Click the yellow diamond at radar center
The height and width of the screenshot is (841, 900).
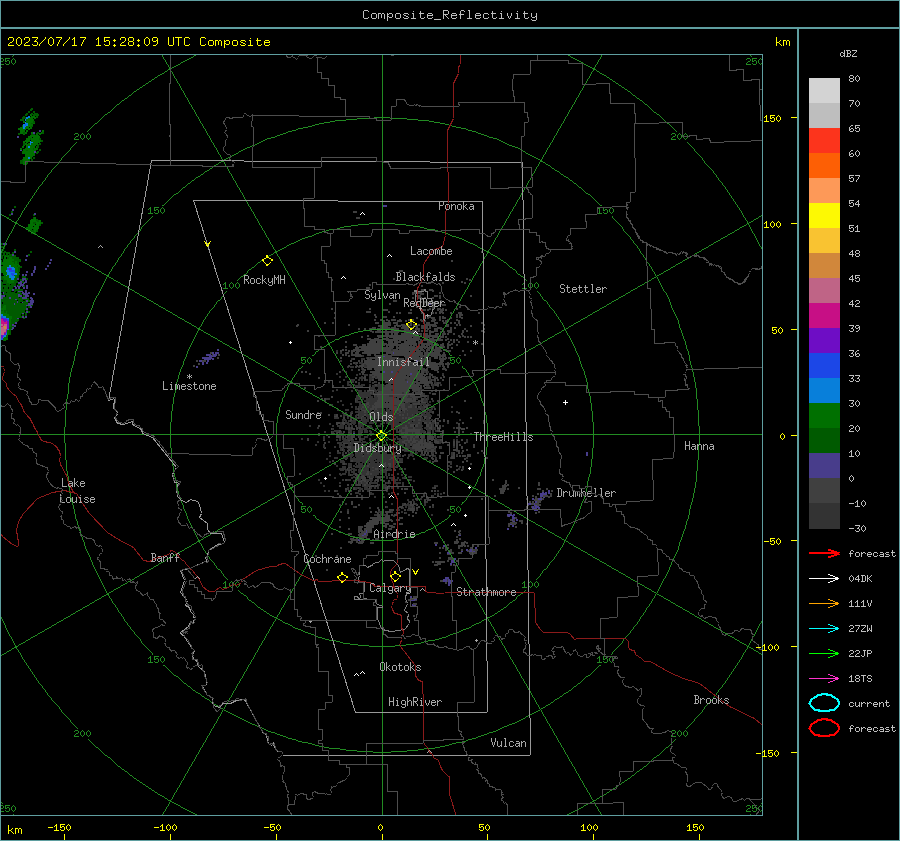pyautogui.click(x=381, y=436)
